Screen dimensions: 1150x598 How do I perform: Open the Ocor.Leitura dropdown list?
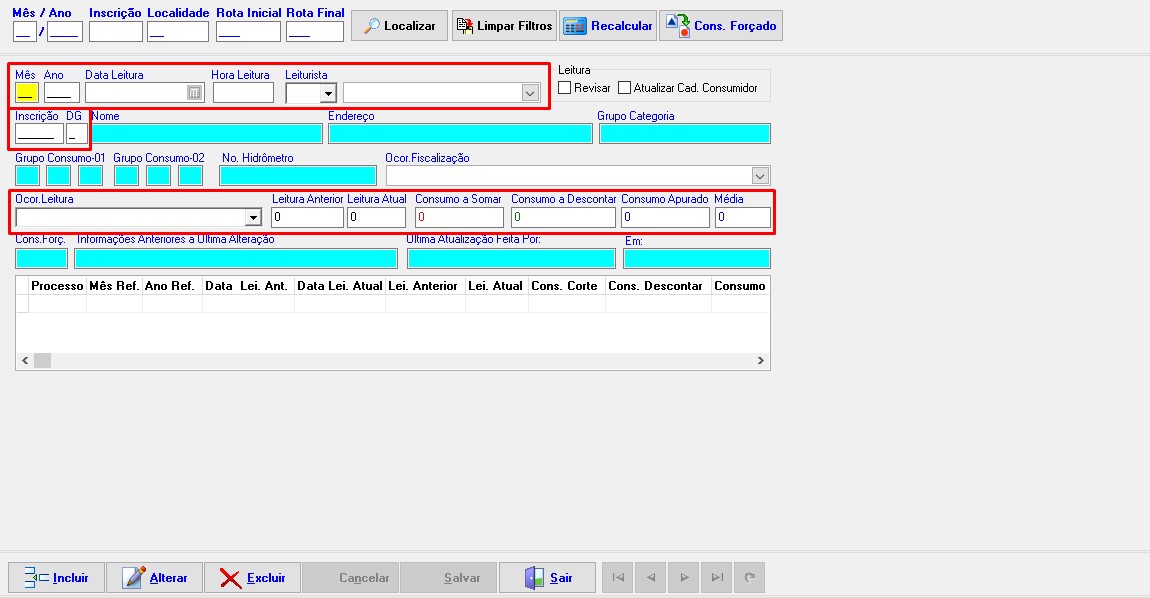253,218
